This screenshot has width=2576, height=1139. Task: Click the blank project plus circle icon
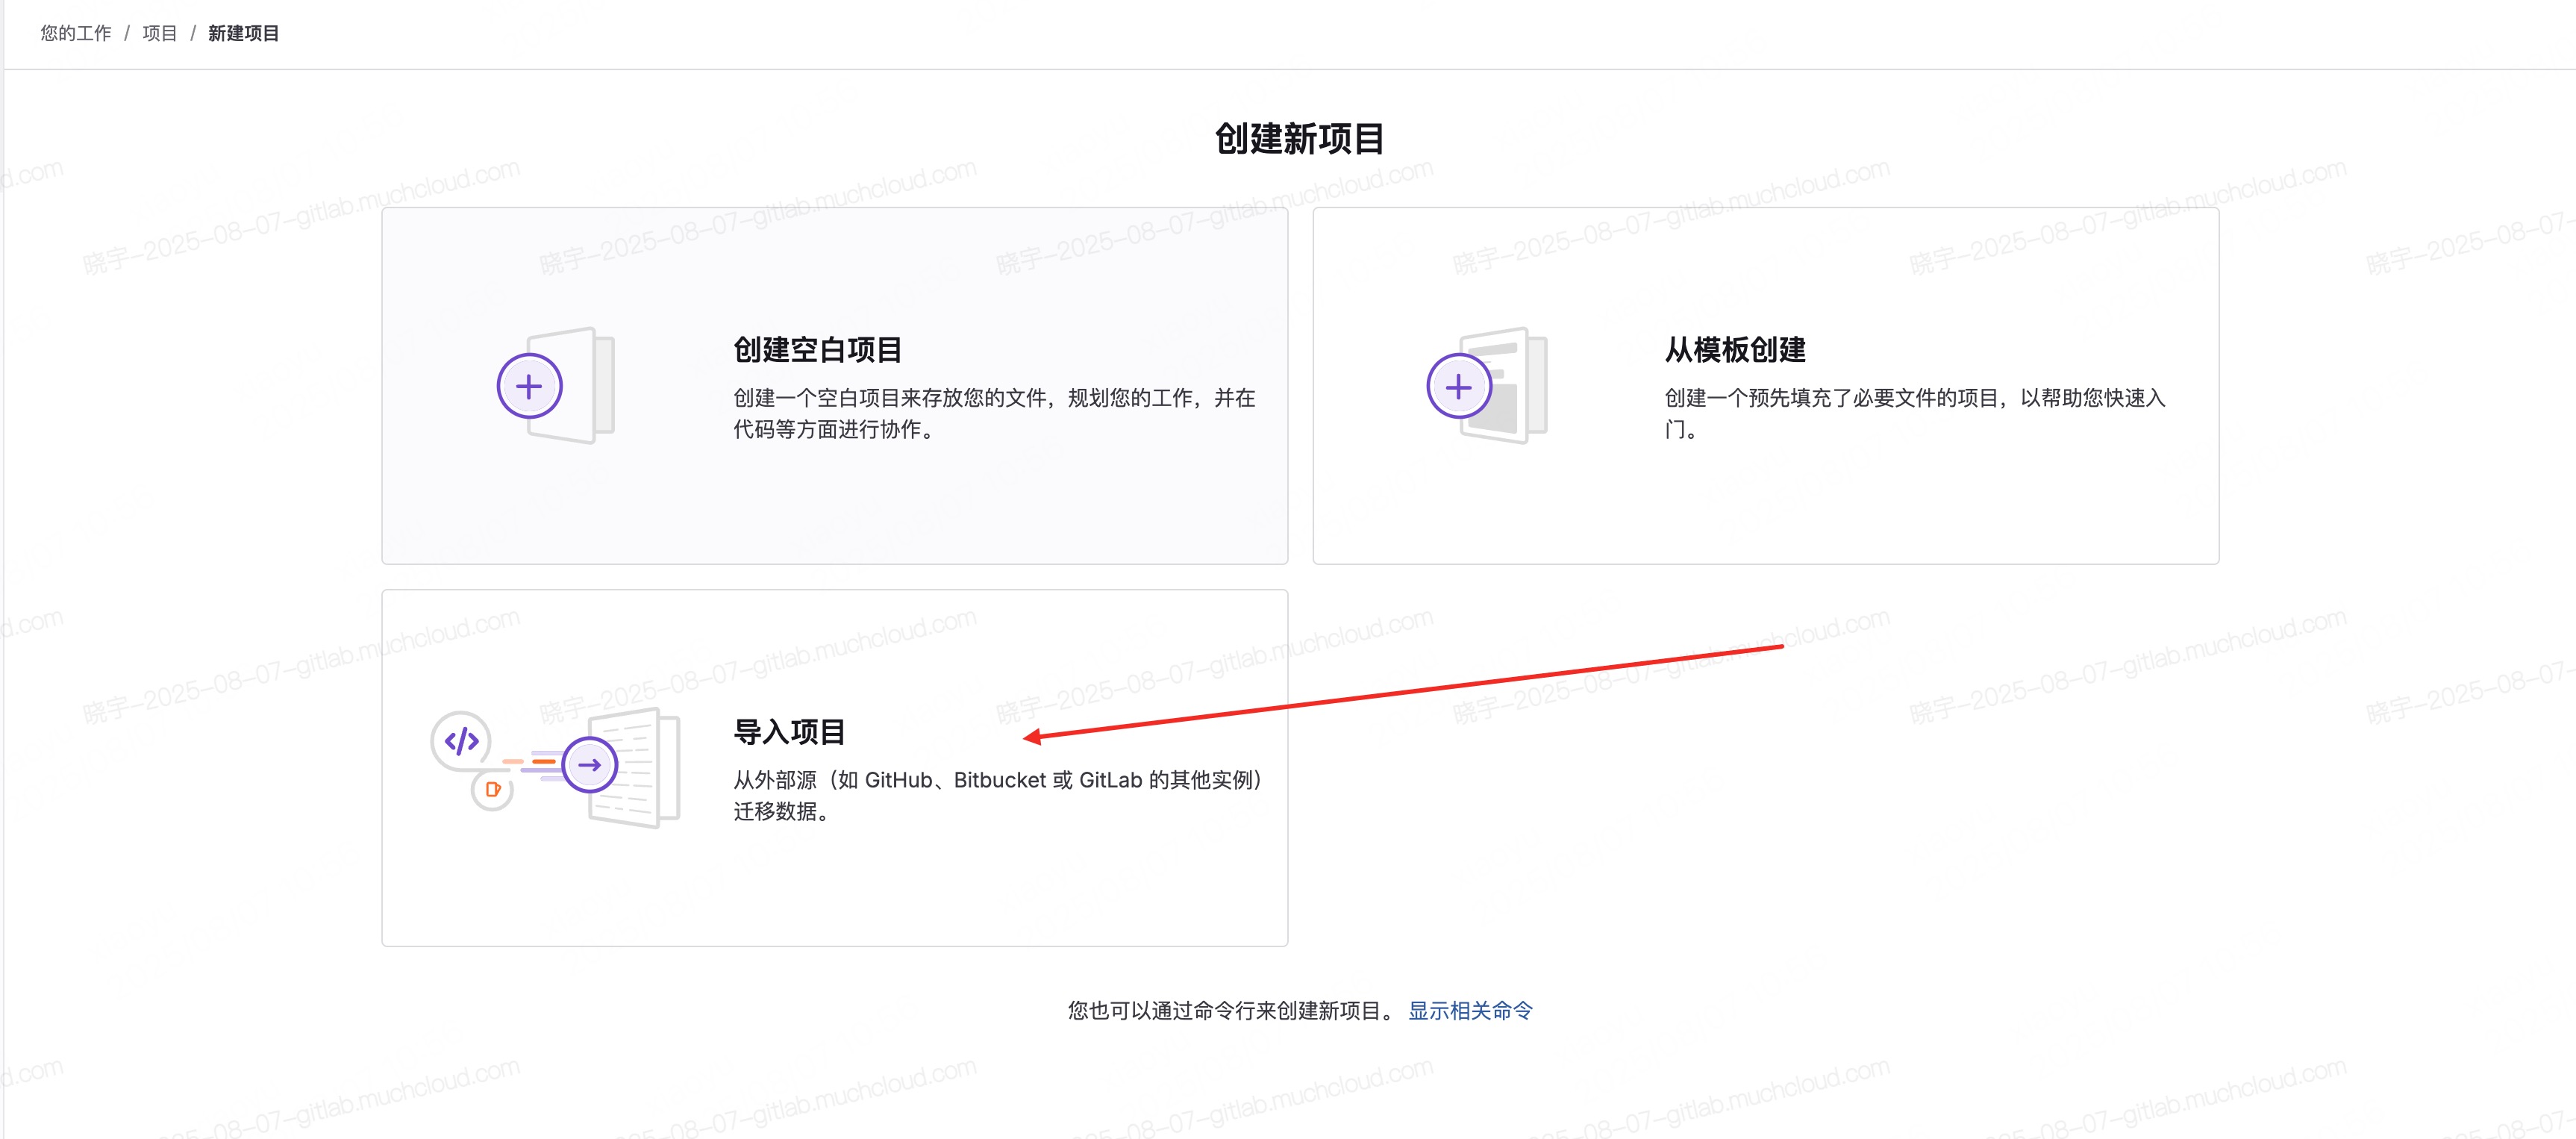(529, 387)
